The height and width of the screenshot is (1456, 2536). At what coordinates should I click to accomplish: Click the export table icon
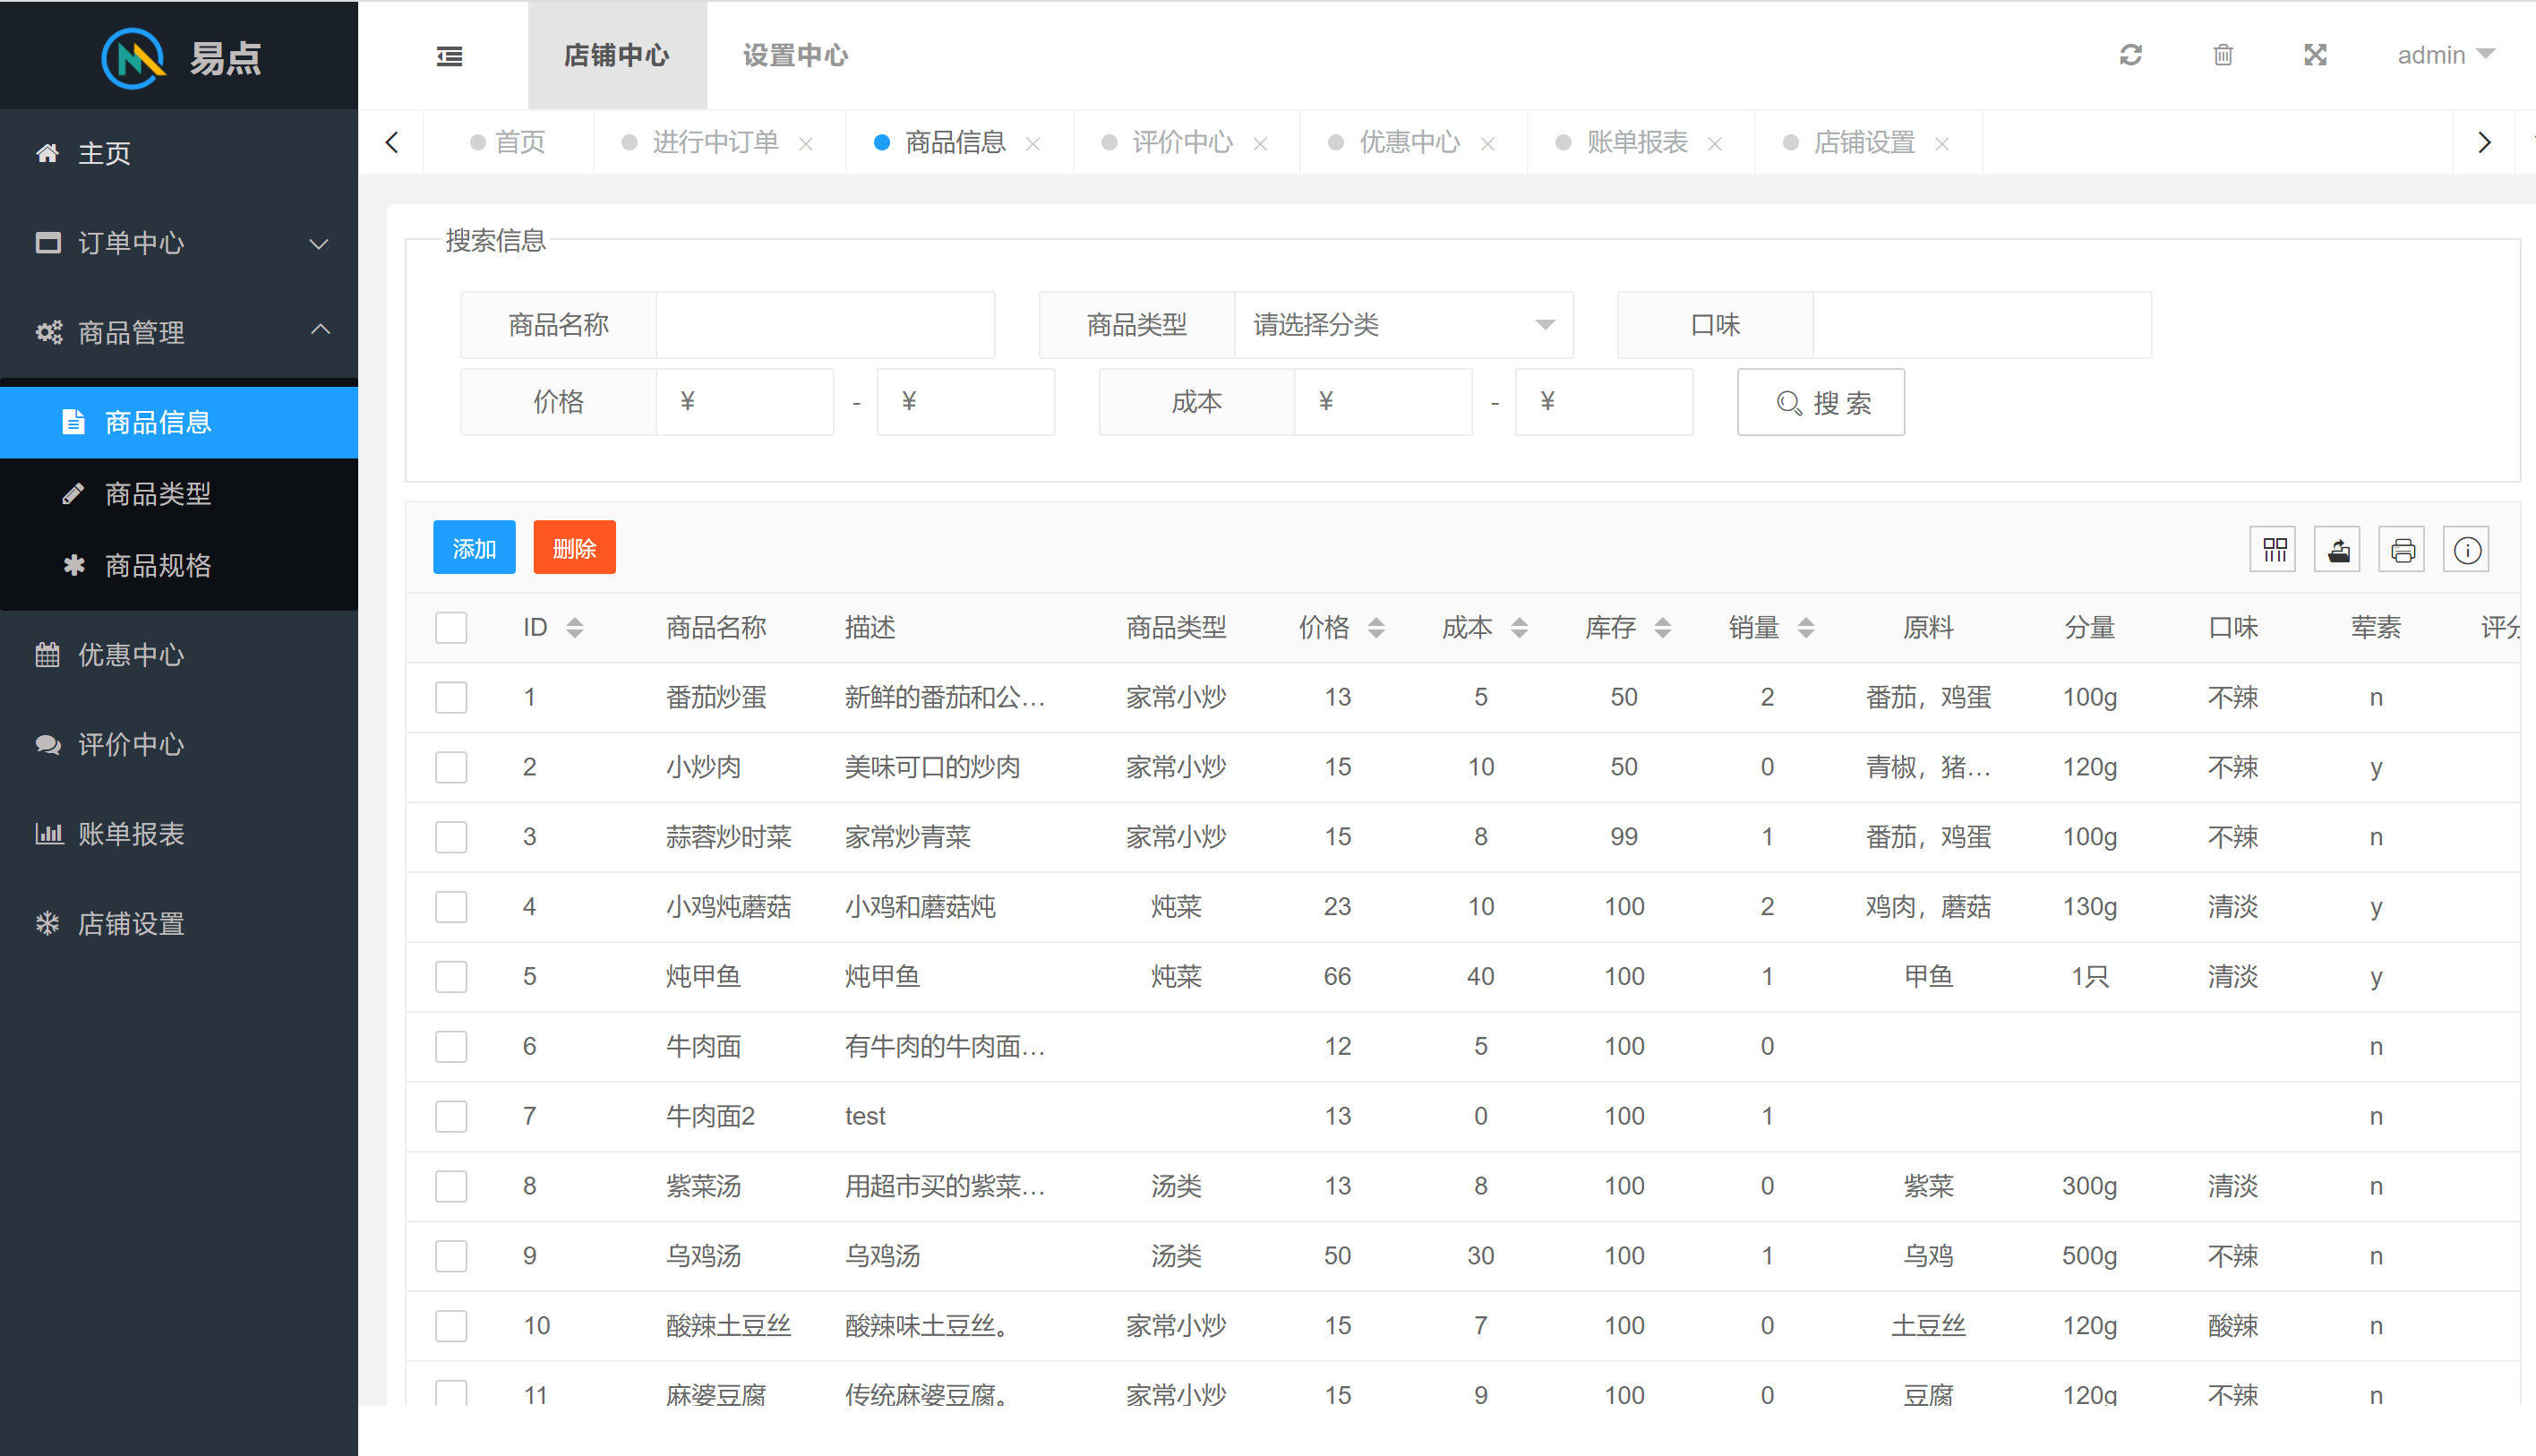(x=2338, y=550)
